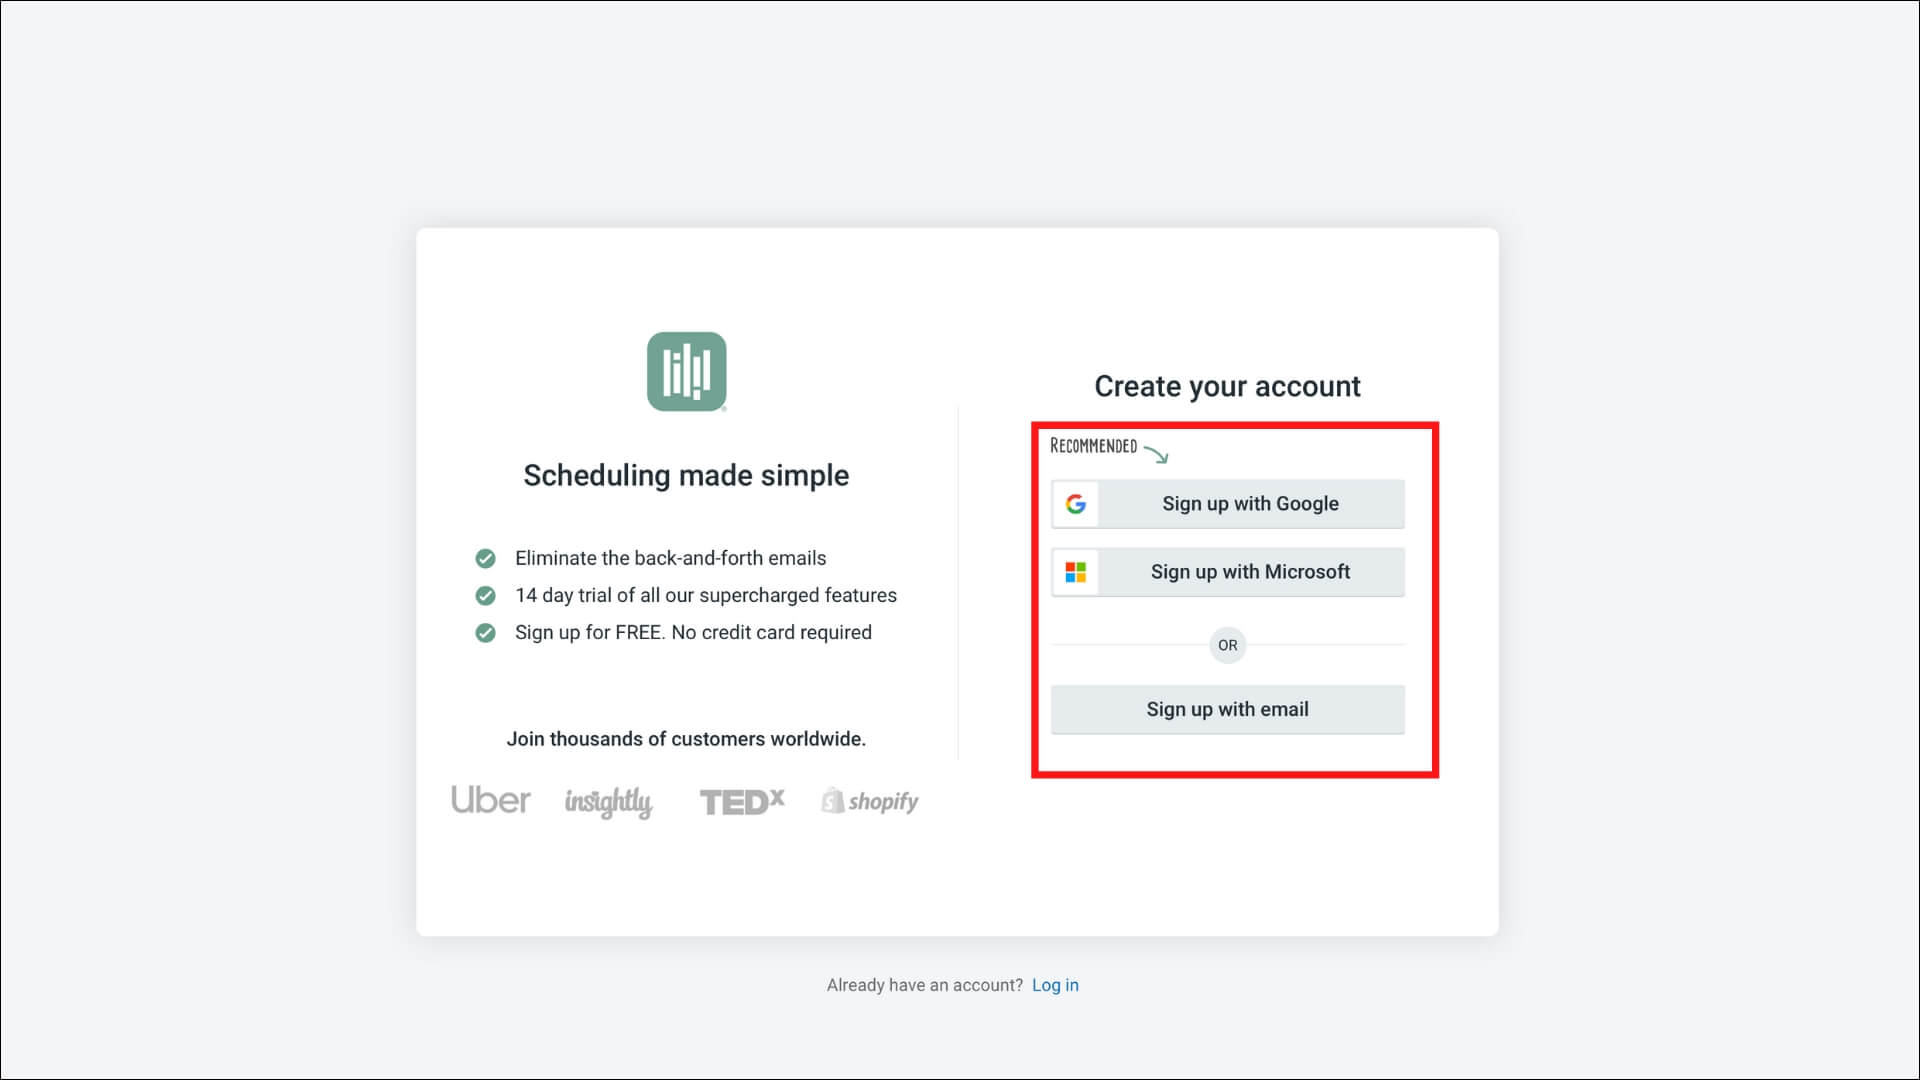Click the Already have an account text
The image size is (1920, 1080).
point(924,985)
